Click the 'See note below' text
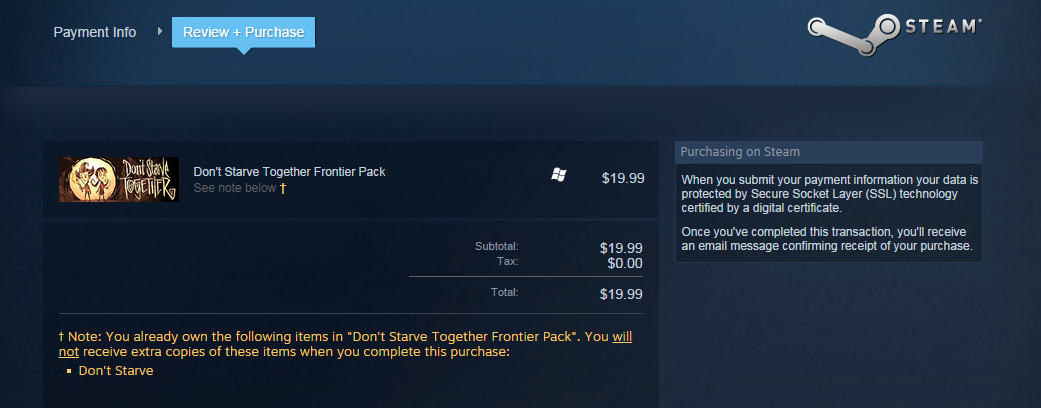The height and width of the screenshot is (408, 1041). (234, 188)
